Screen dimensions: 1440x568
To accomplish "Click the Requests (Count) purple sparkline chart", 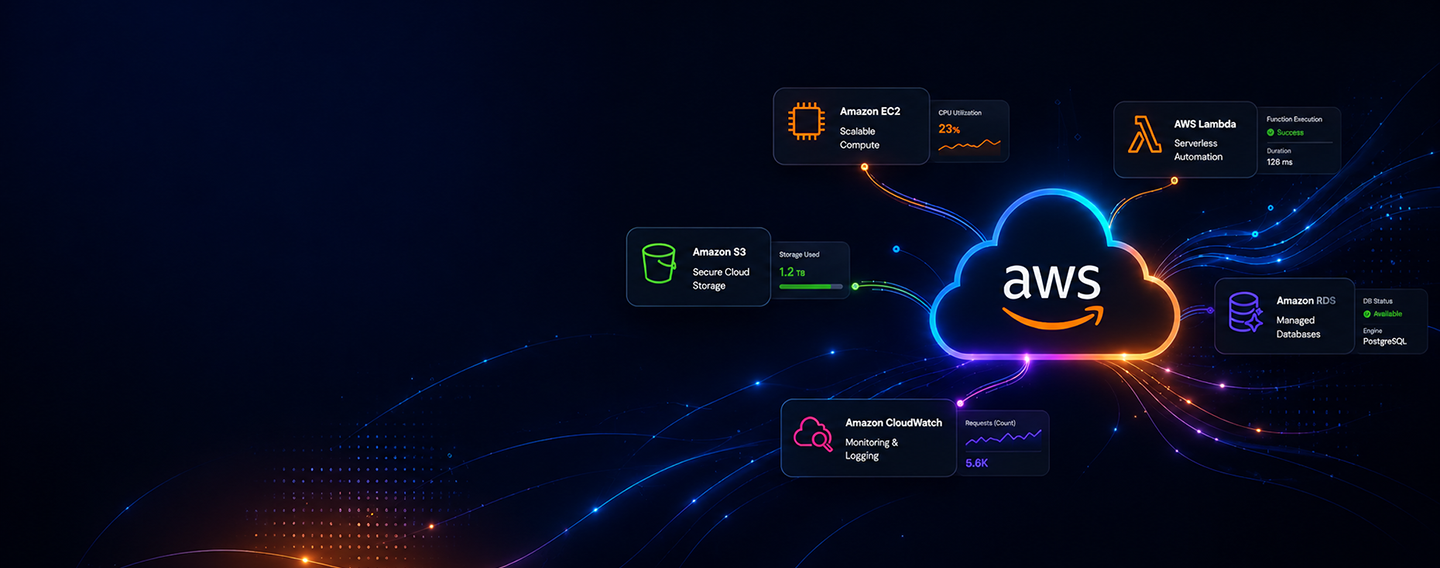I will point(1003,438).
